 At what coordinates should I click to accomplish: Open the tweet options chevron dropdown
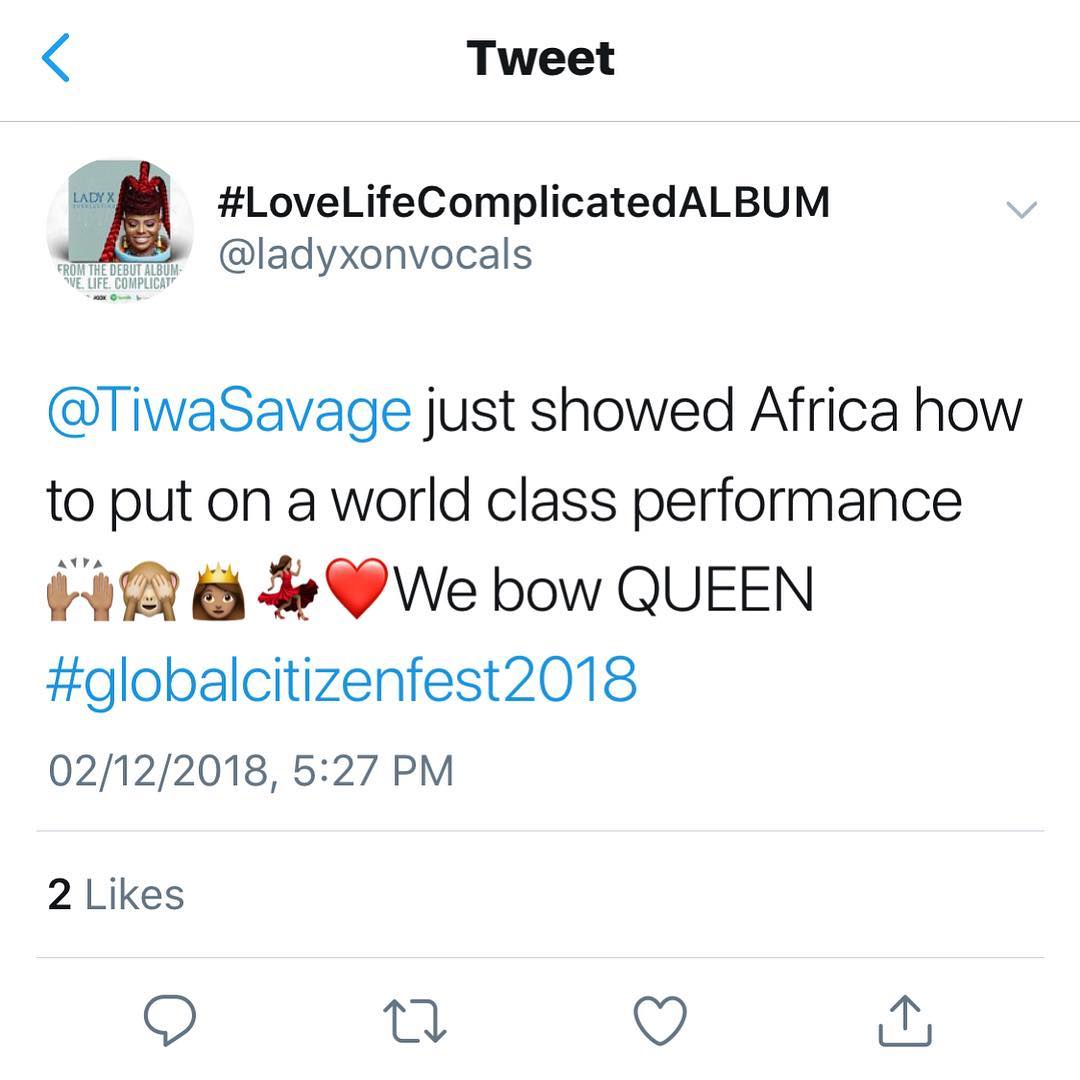point(1021,209)
